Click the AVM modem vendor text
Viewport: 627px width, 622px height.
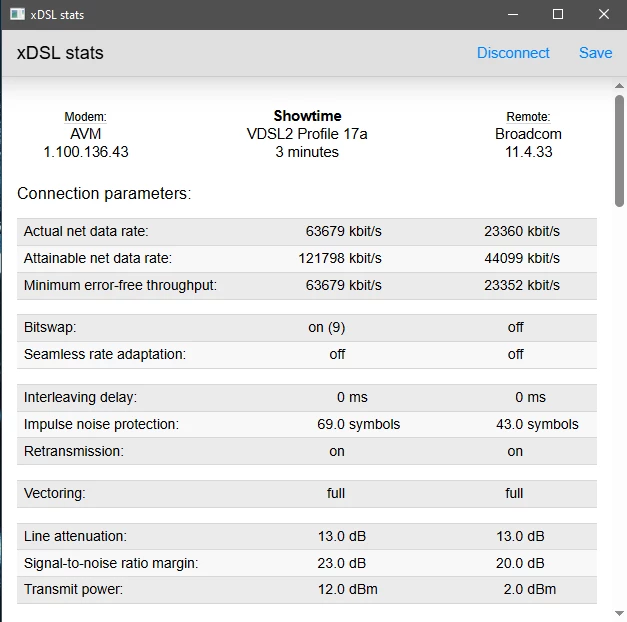pyautogui.click(x=86, y=134)
